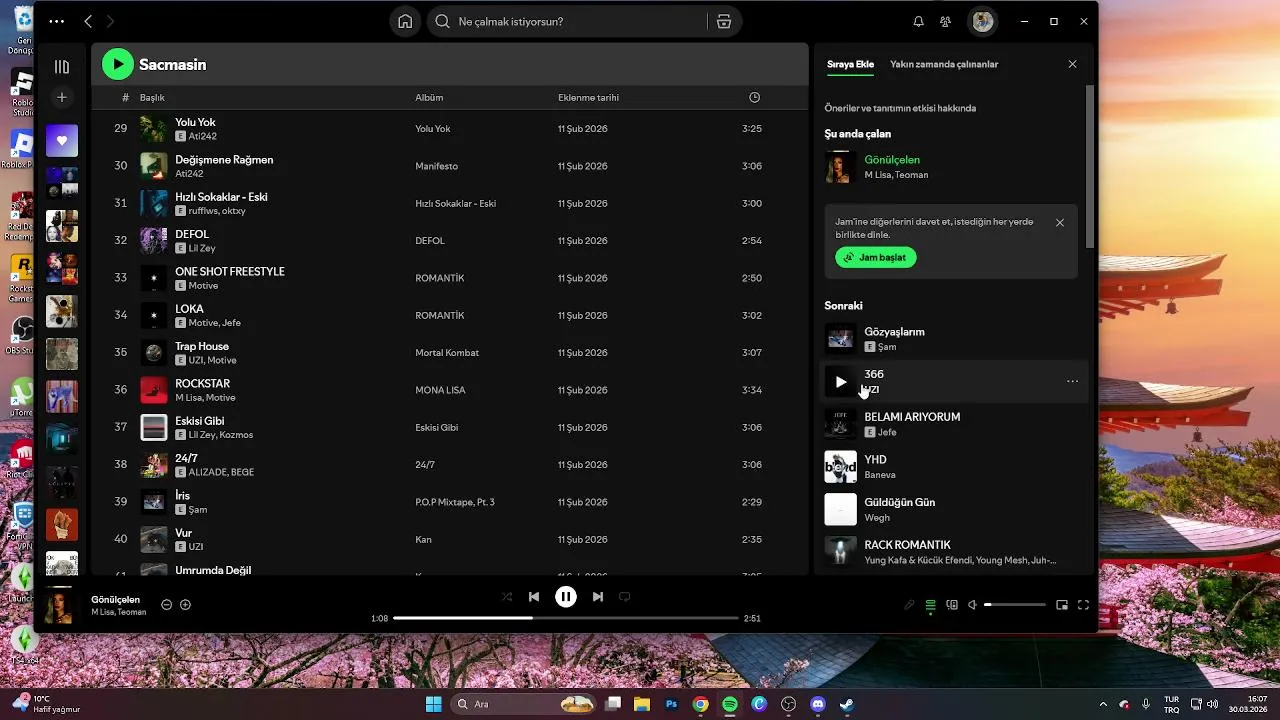
Task: Open the Gönülçelen now playing link
Action: click(x=892, y=159)
